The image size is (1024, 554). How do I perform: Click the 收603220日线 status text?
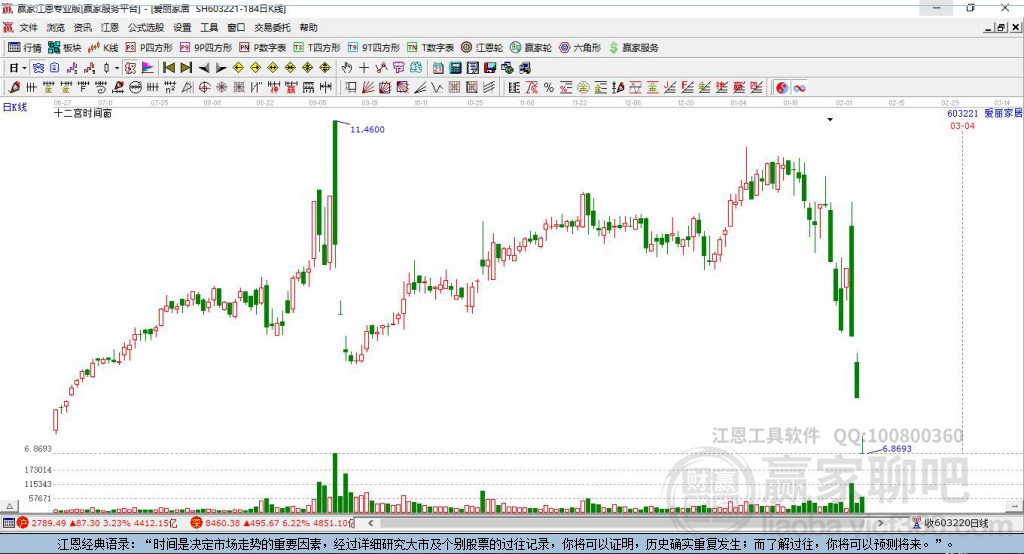[956, 523]
